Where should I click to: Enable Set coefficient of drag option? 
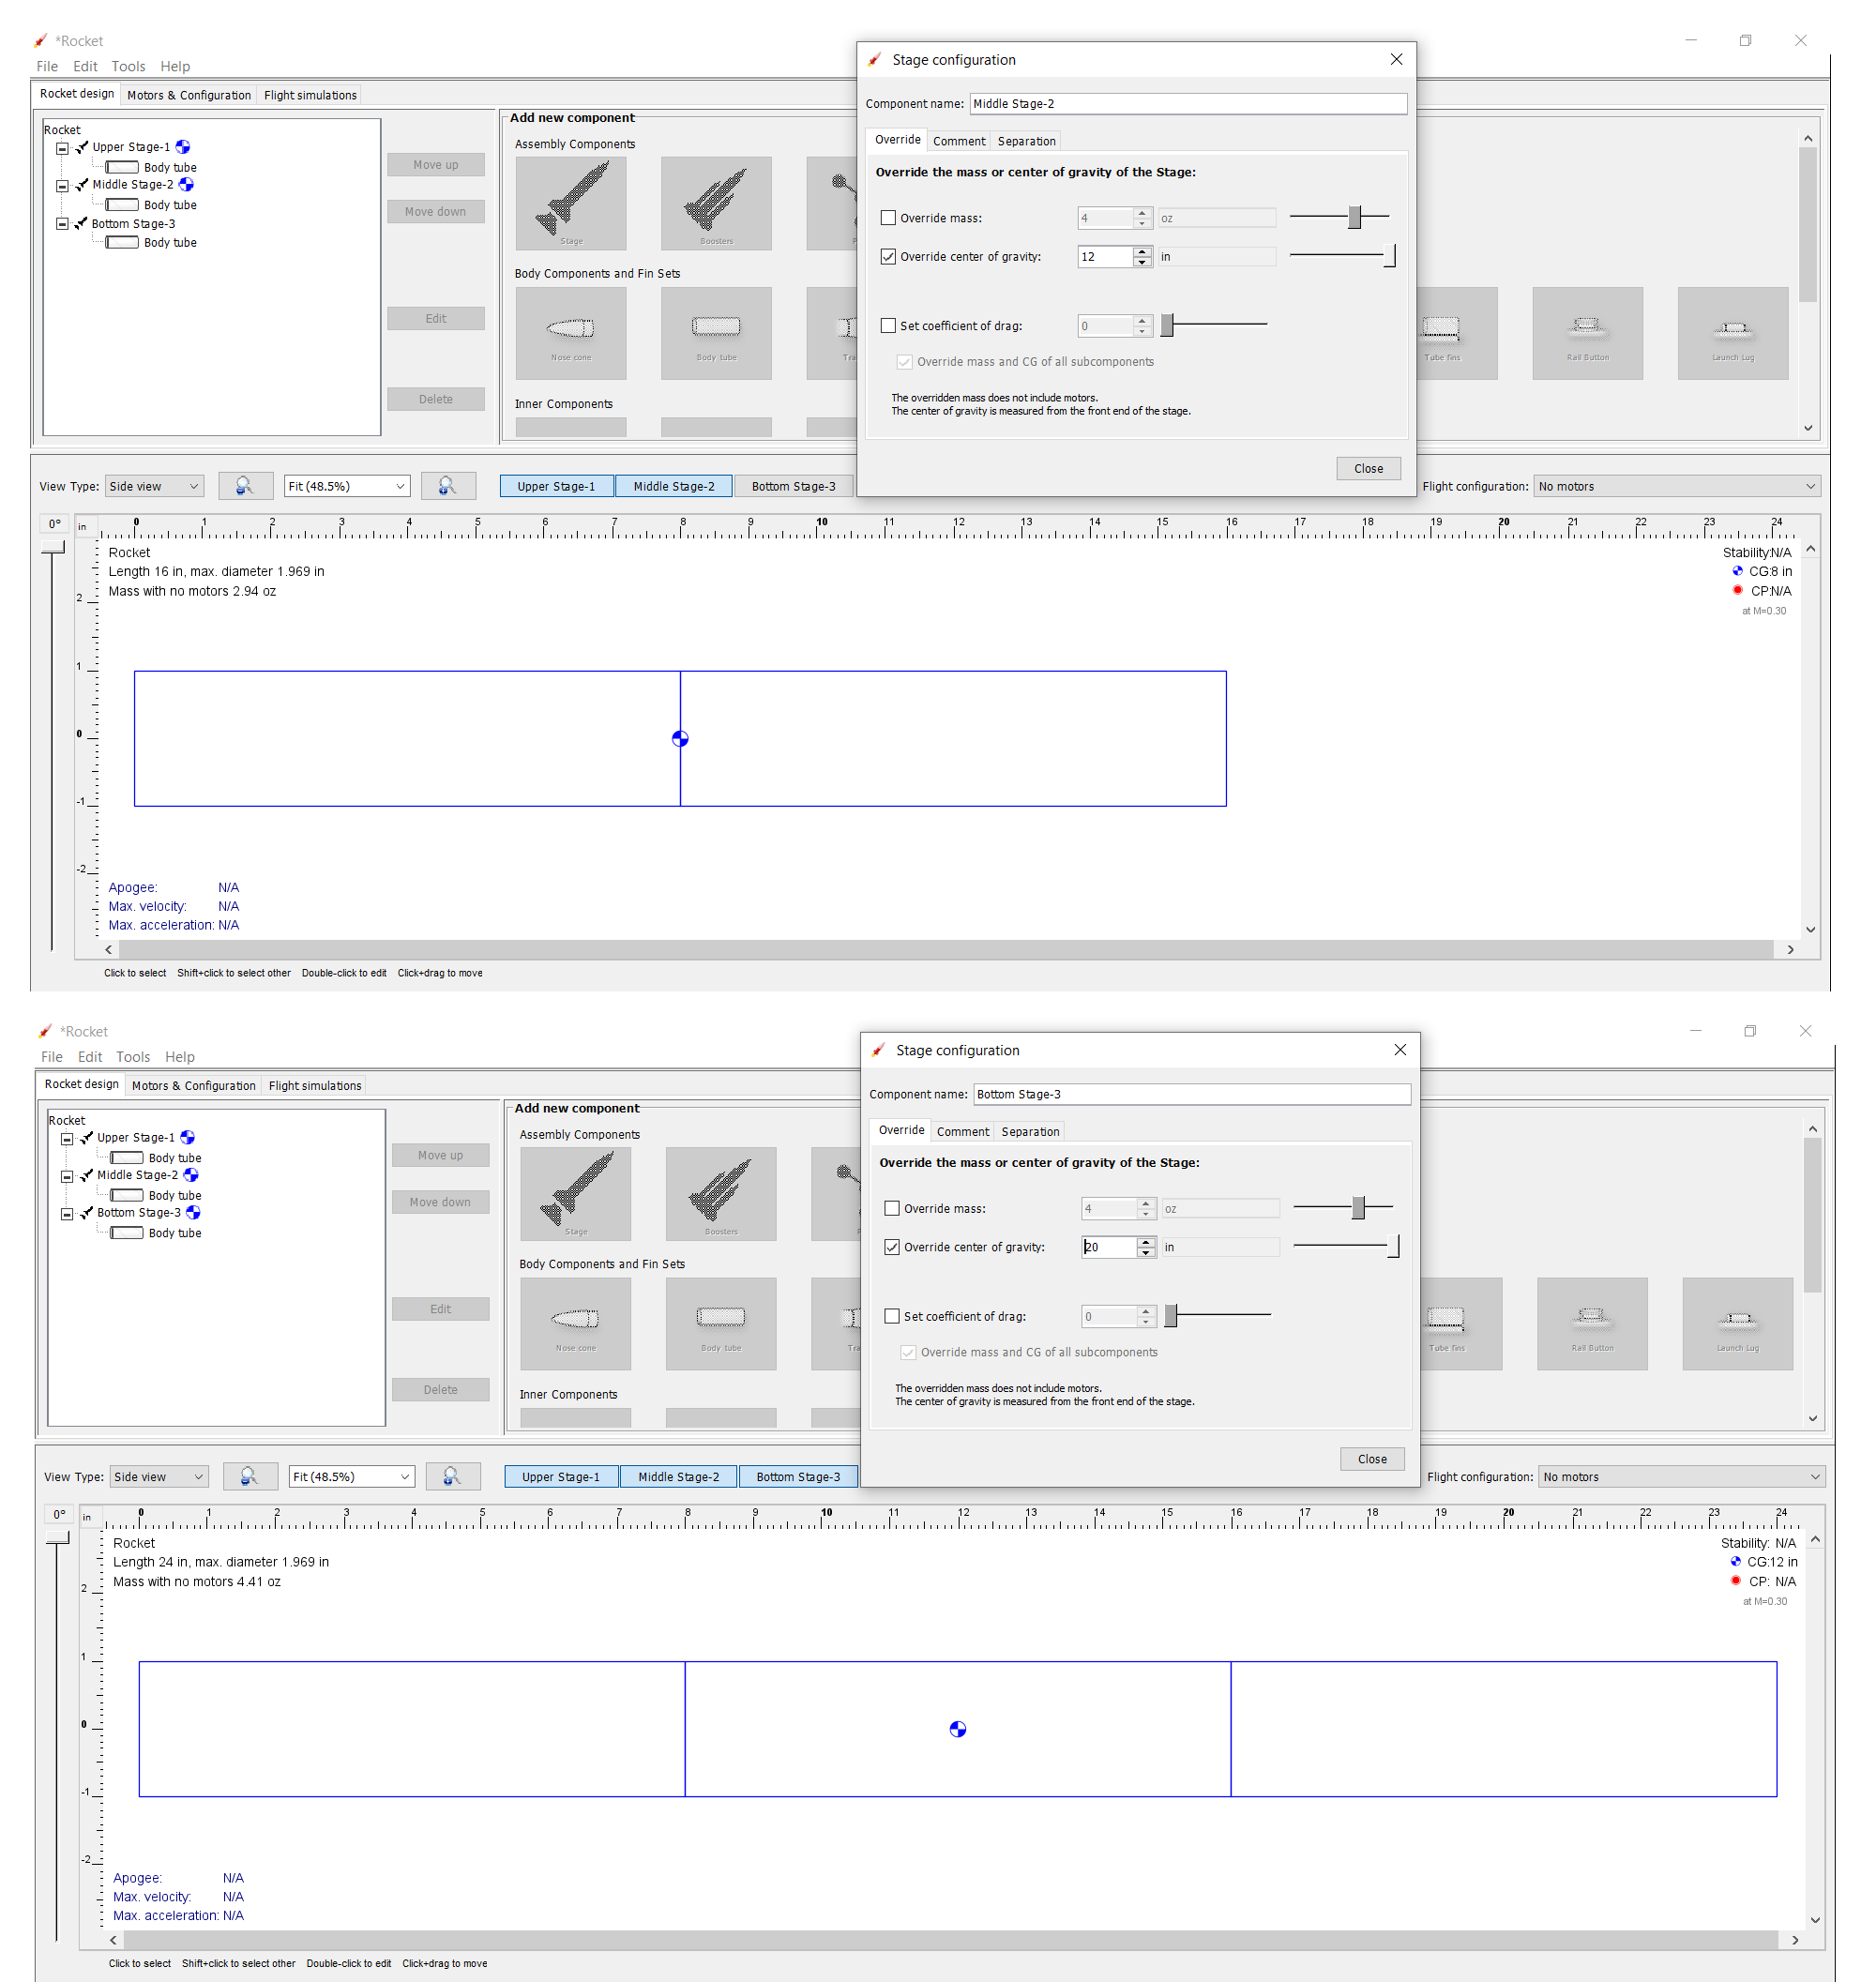(888, 325)
